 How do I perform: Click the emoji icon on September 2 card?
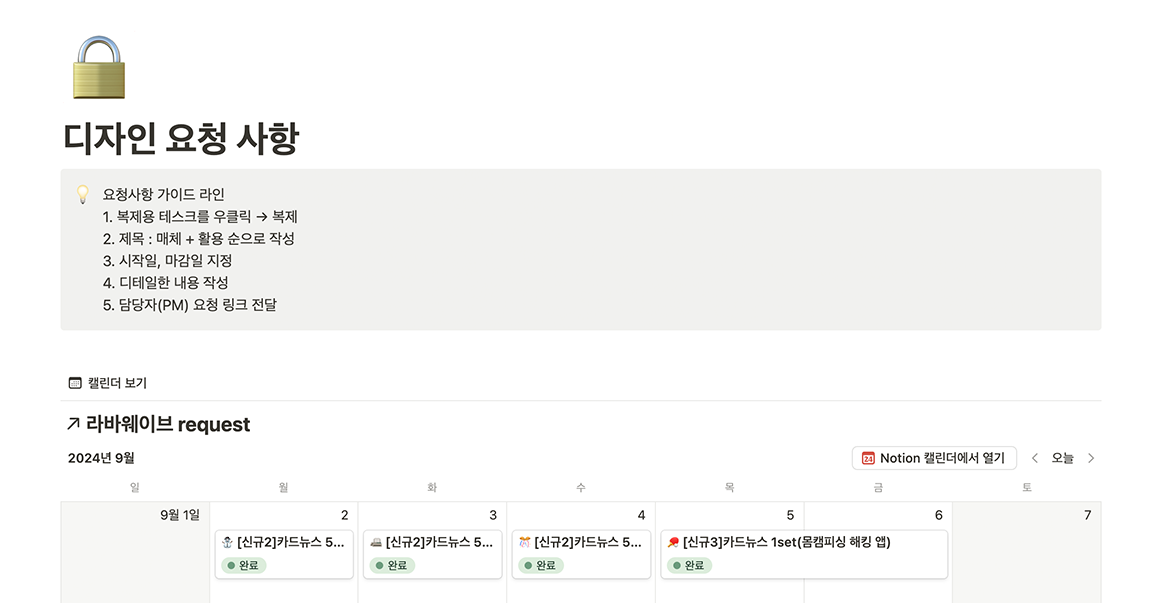pos(227,543)
